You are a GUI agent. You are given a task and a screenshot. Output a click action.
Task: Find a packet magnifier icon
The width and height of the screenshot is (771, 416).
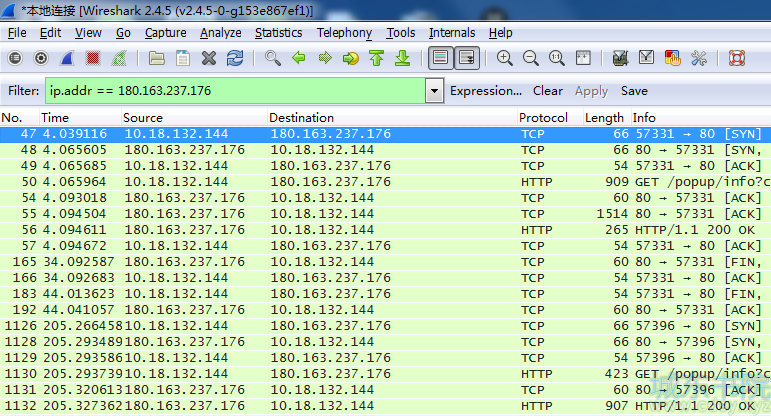point(272,59)
